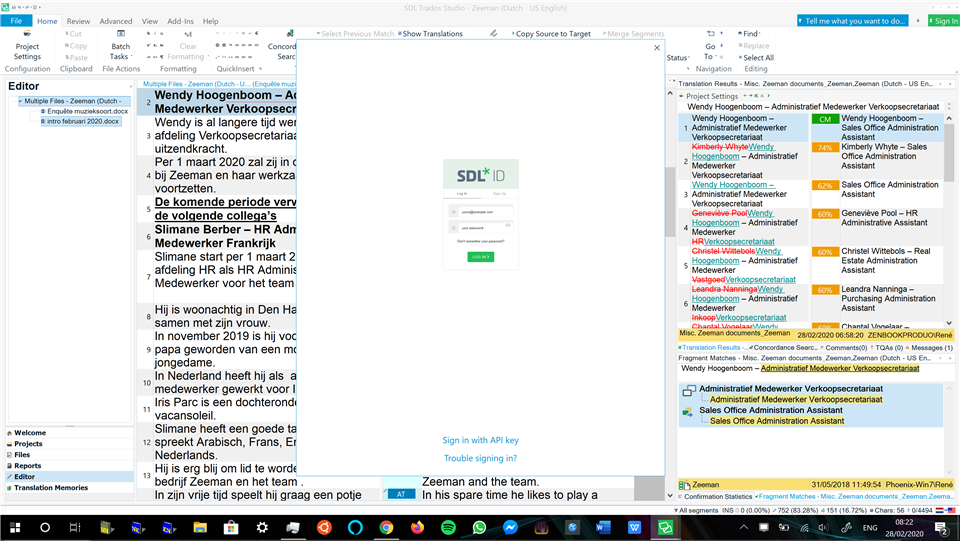This screenshot has width=960, height=541.
Task: Open the SDL Trados Studio taskbar icon
Action: point(666,528)
